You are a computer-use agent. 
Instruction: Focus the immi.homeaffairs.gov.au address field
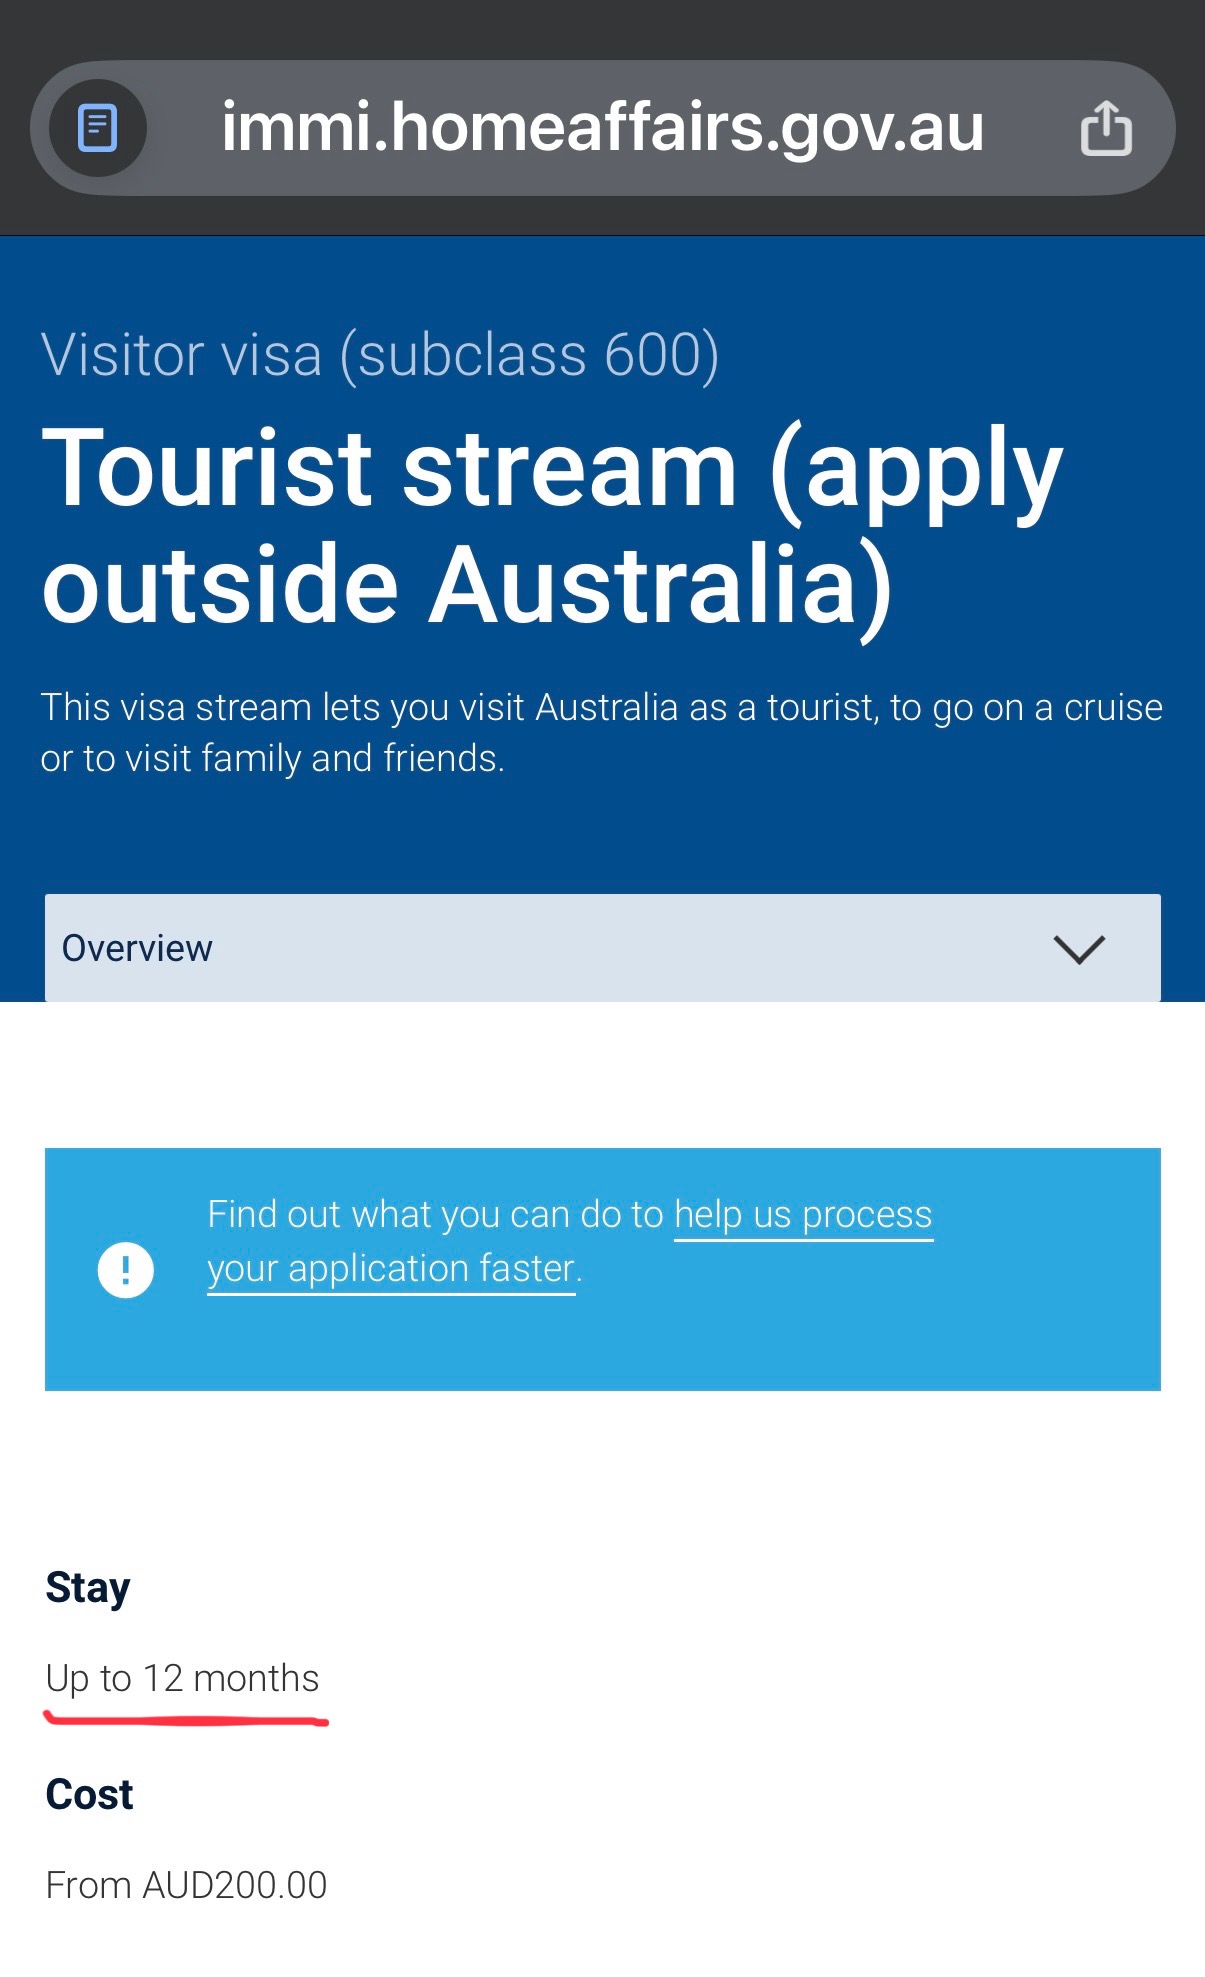602,128
